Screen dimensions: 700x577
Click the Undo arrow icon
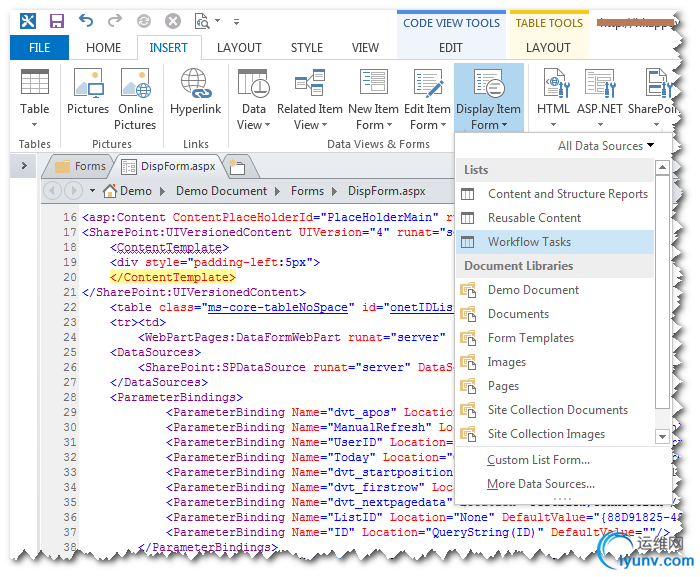tap(86, 21)
